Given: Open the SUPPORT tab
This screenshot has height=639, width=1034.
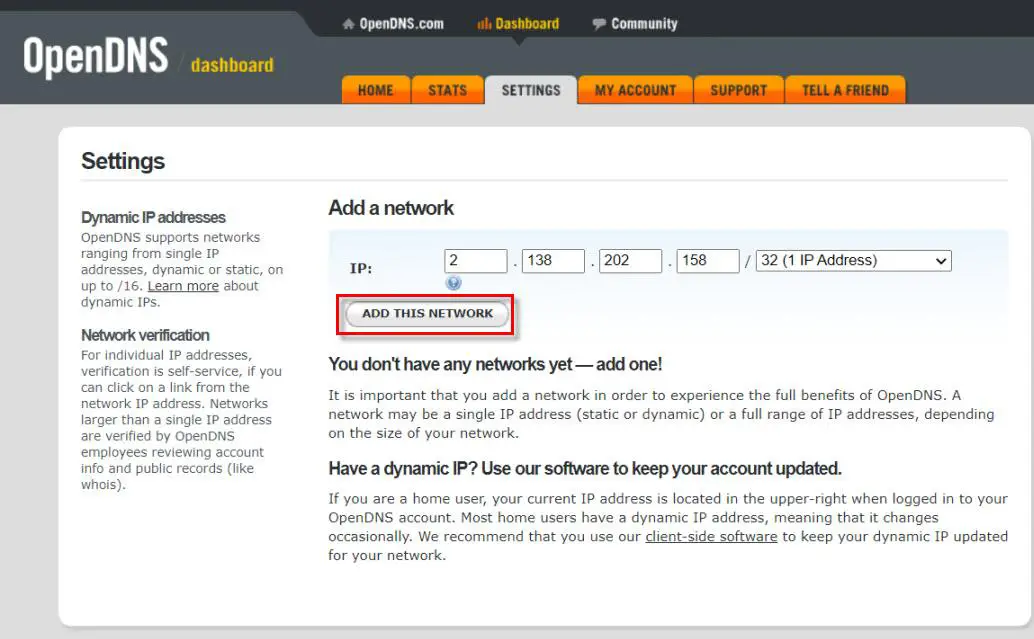Looking at the screenshot, I should tap(739, 90).
